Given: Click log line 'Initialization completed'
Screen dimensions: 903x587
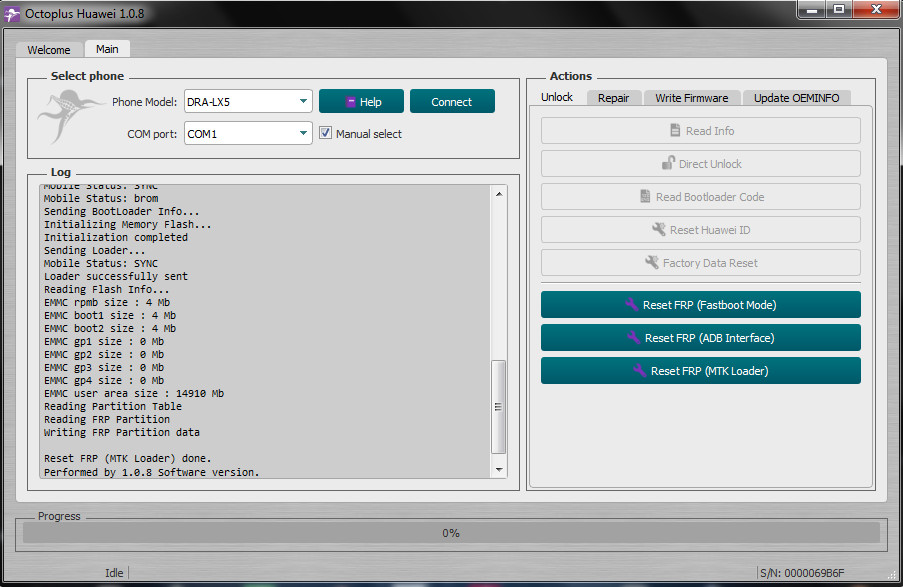Looking at the screenshot, I should pyautogui.click(x=116, y=237).
